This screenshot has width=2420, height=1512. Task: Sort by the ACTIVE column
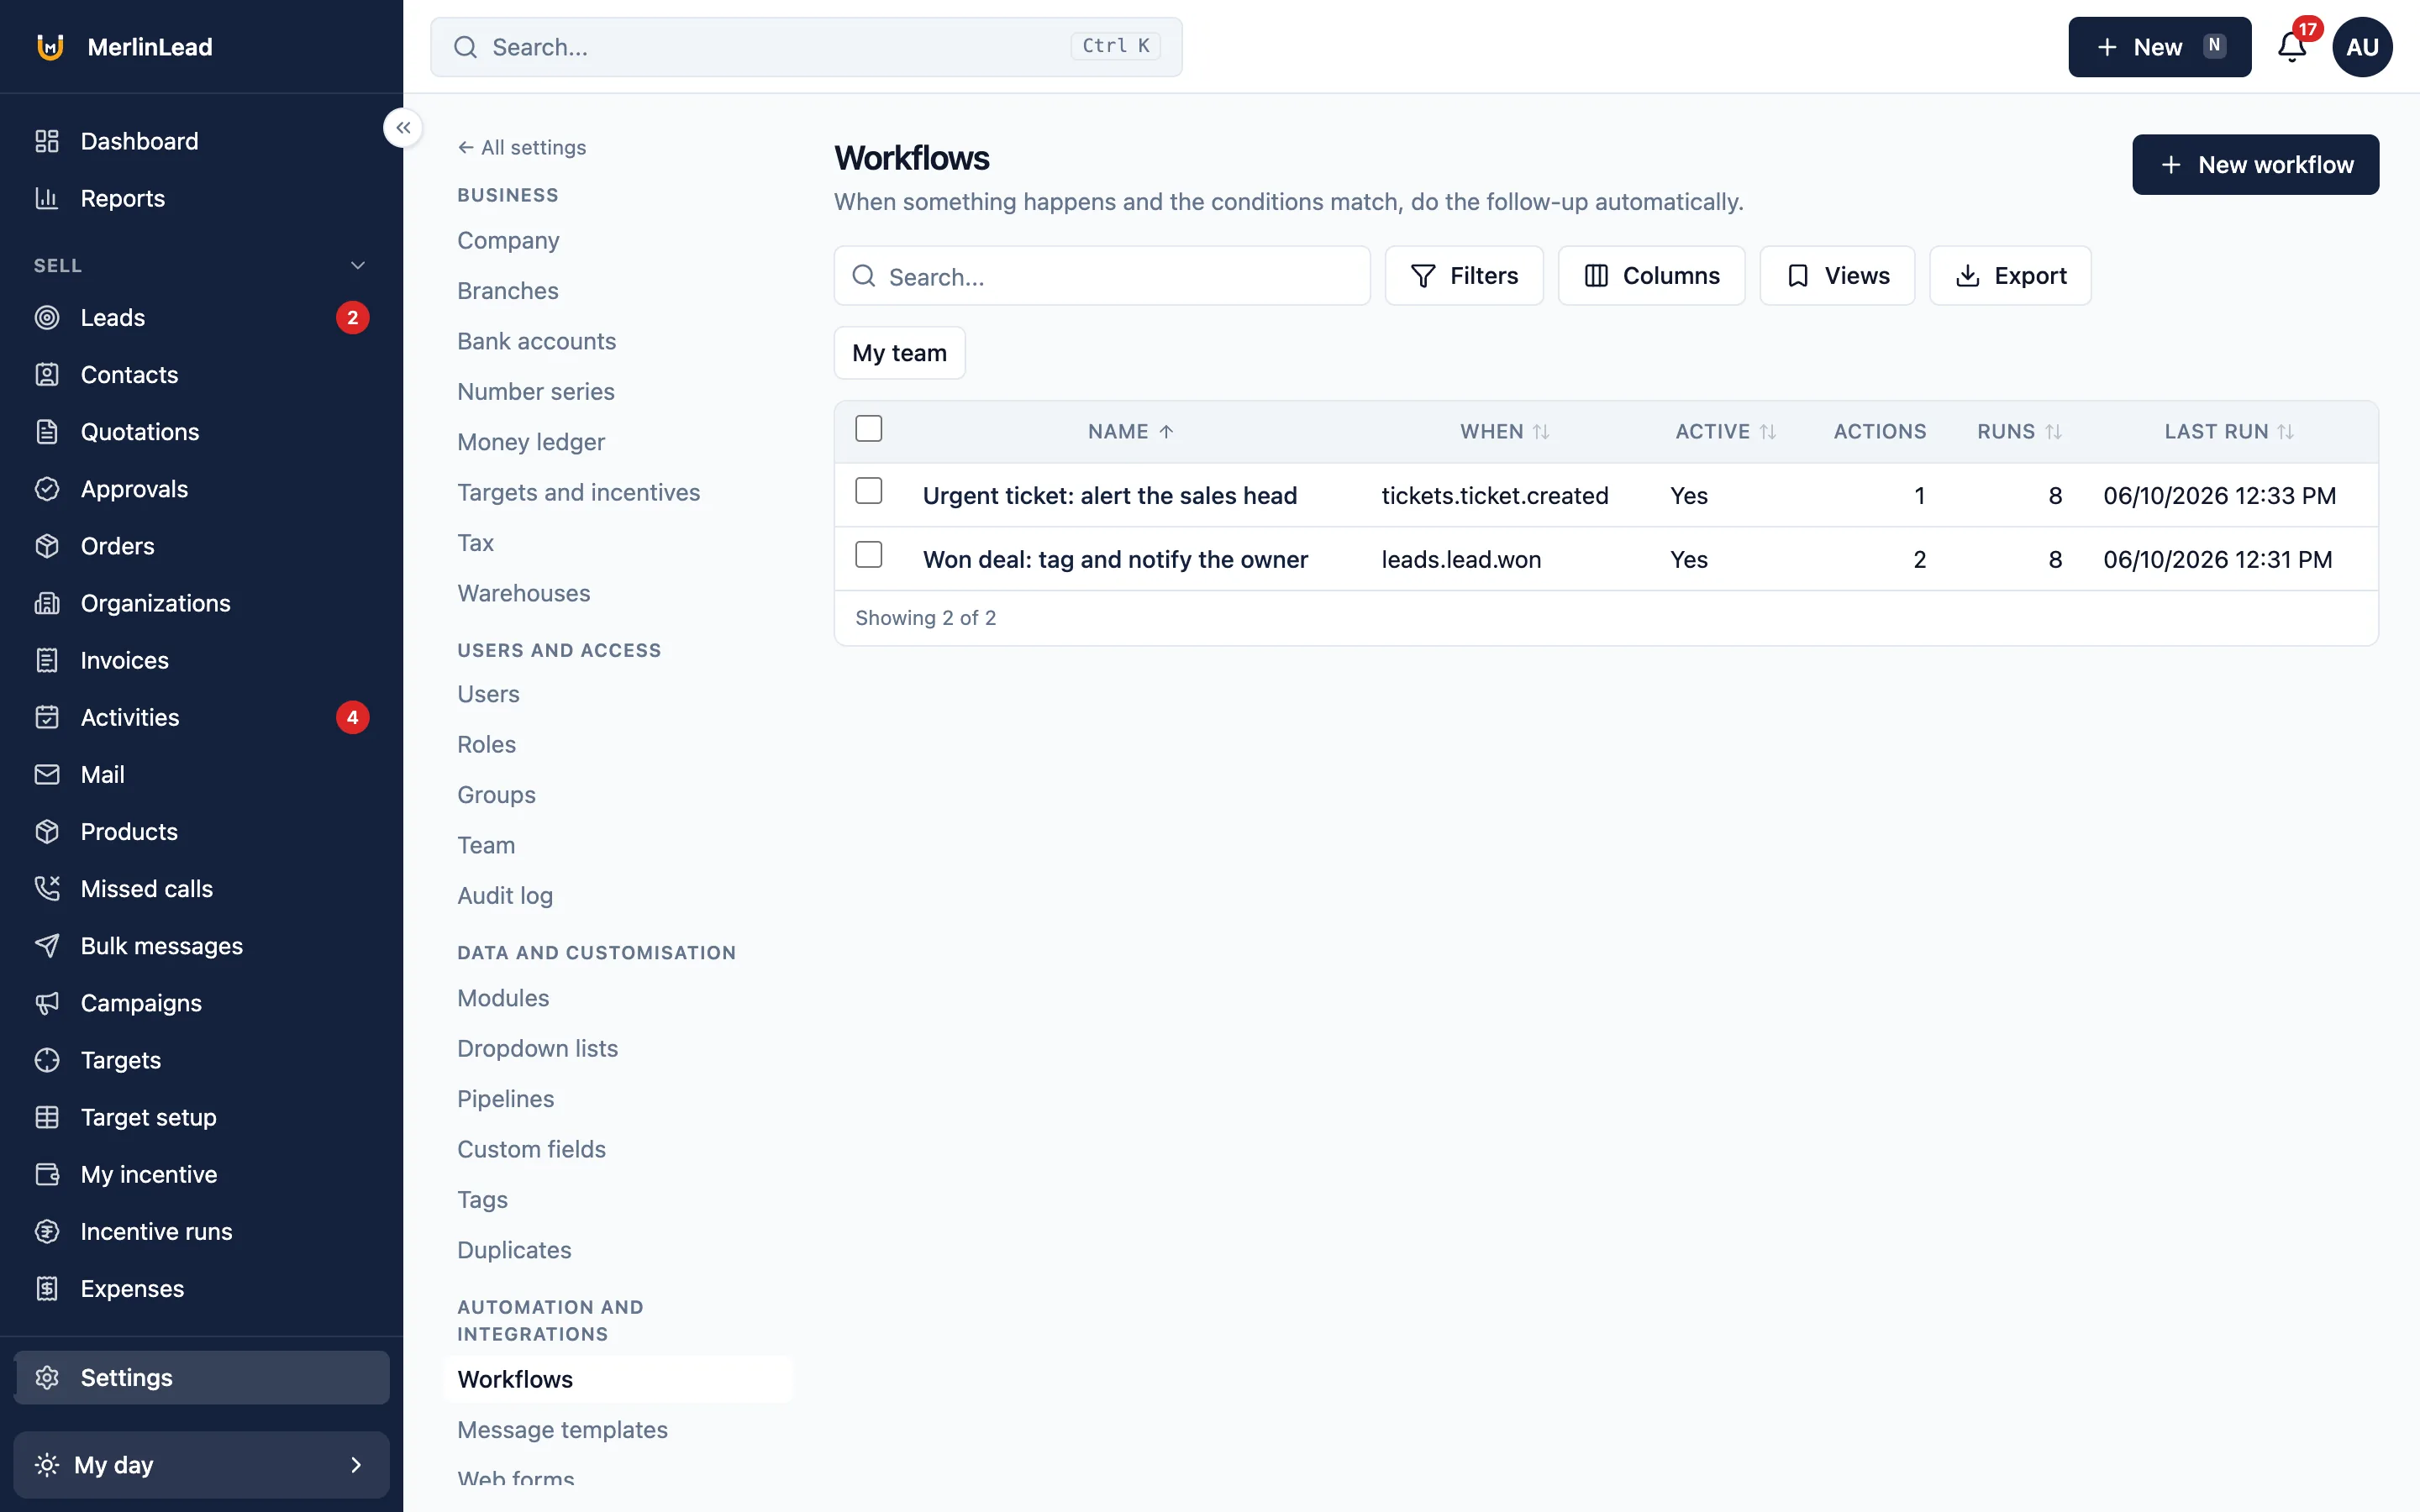point(1725,432)
